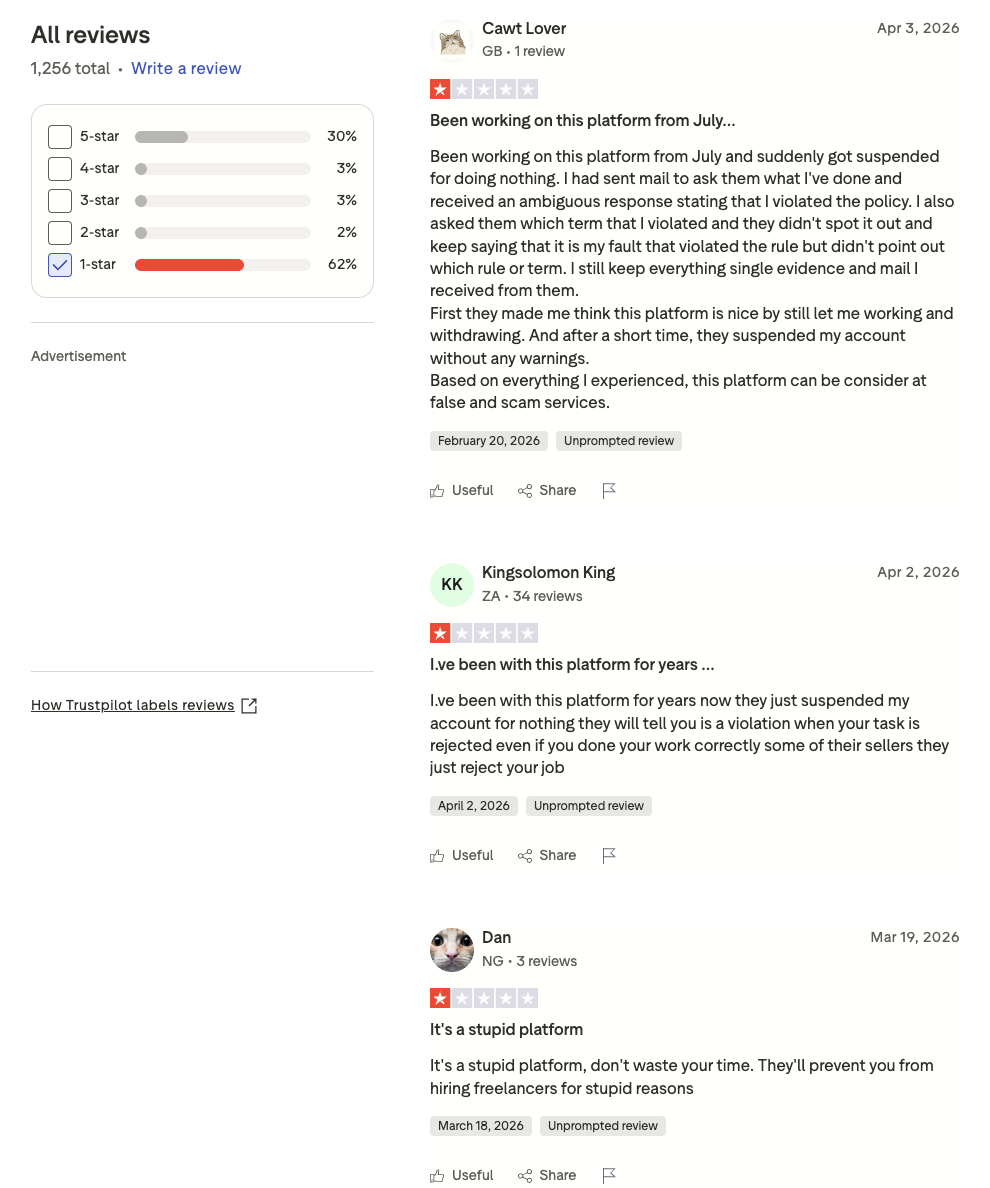Viewport: 990px width, 1188px height.
Task: Open Cawt Lover's cat avatar
Action: pos(452,41)
